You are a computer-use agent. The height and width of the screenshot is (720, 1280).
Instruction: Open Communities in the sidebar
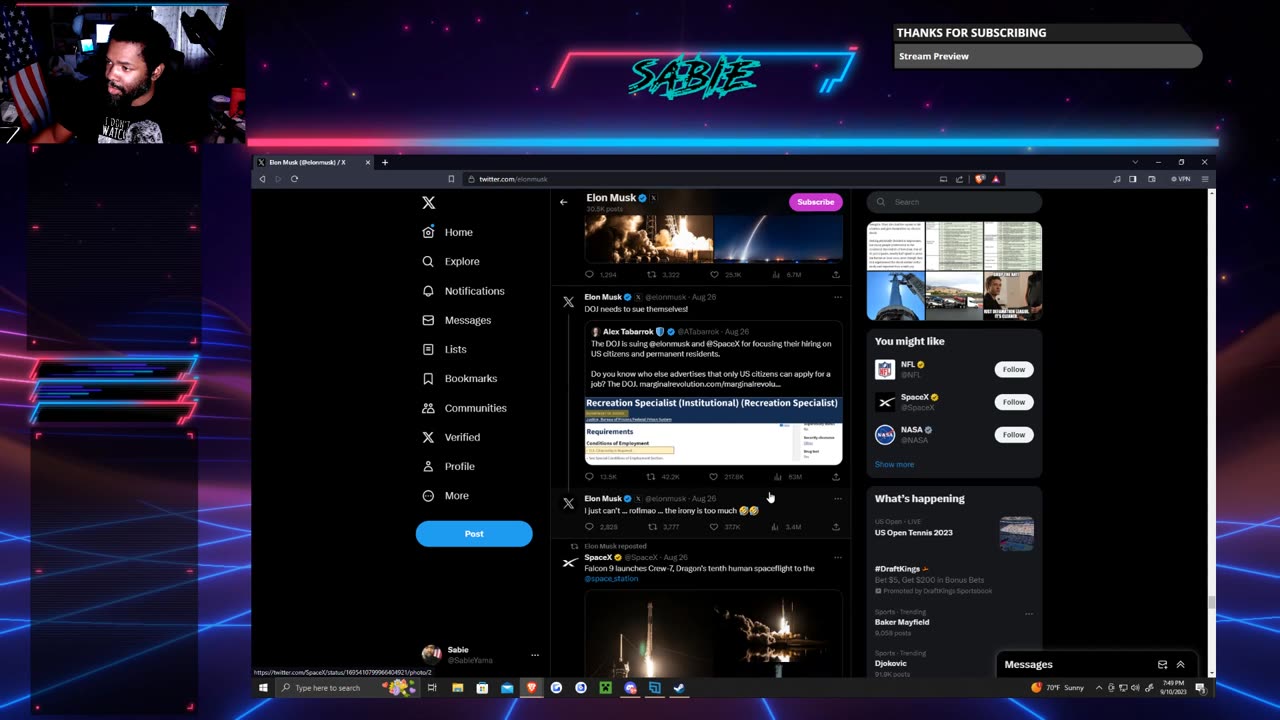[x=464, y=408]
